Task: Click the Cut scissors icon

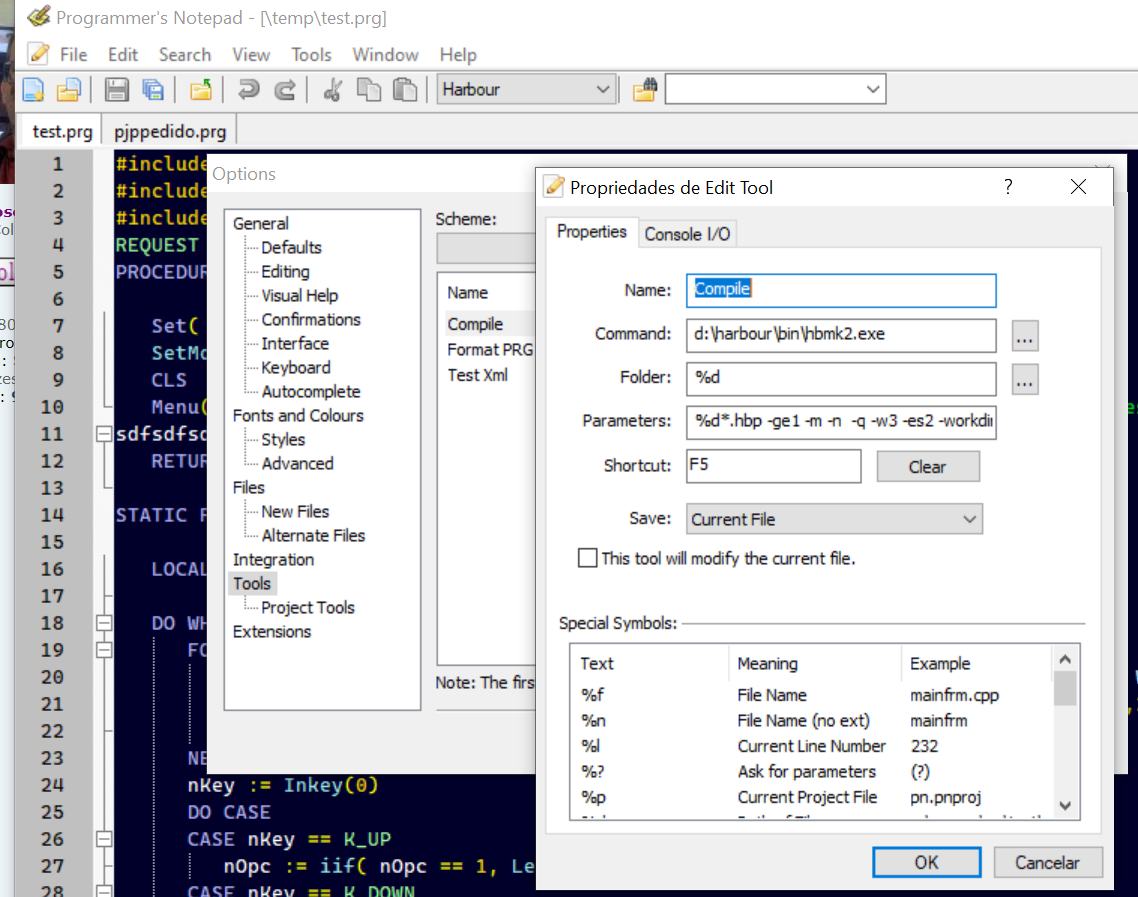Action: [x=333, y=90]
